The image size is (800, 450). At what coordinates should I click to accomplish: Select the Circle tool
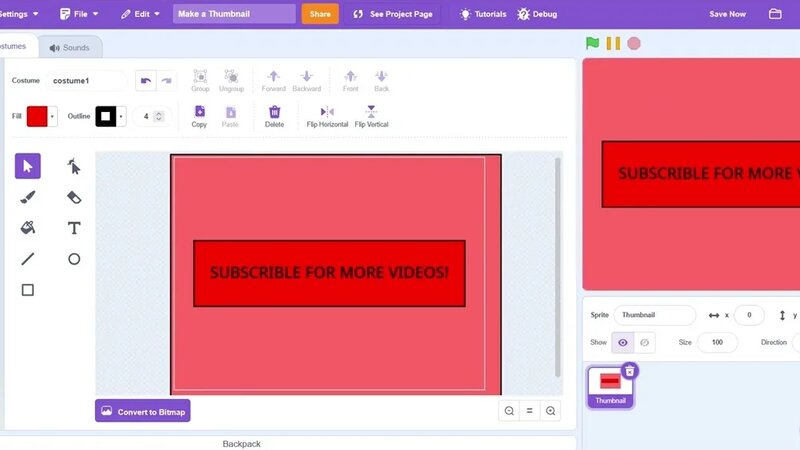(74, 259)
